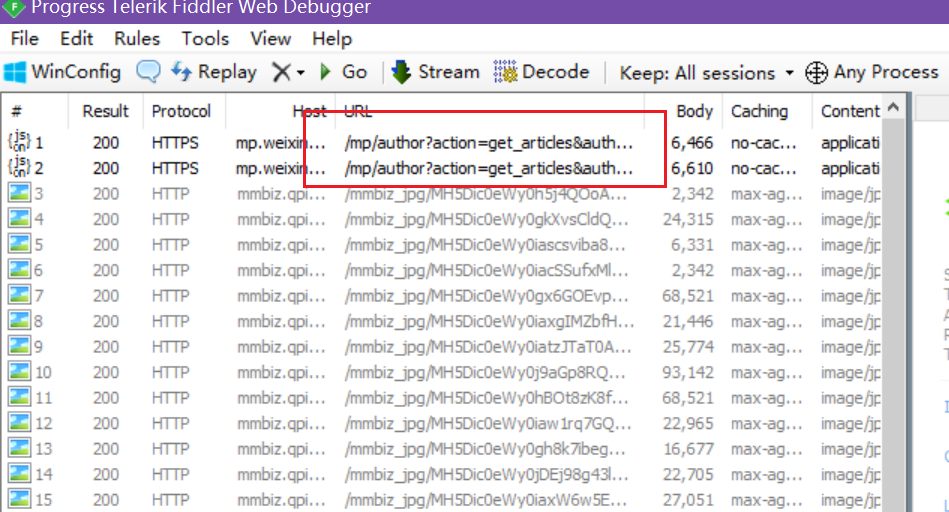
Task: Click the Any Process target icon
Action: point(816,73)
